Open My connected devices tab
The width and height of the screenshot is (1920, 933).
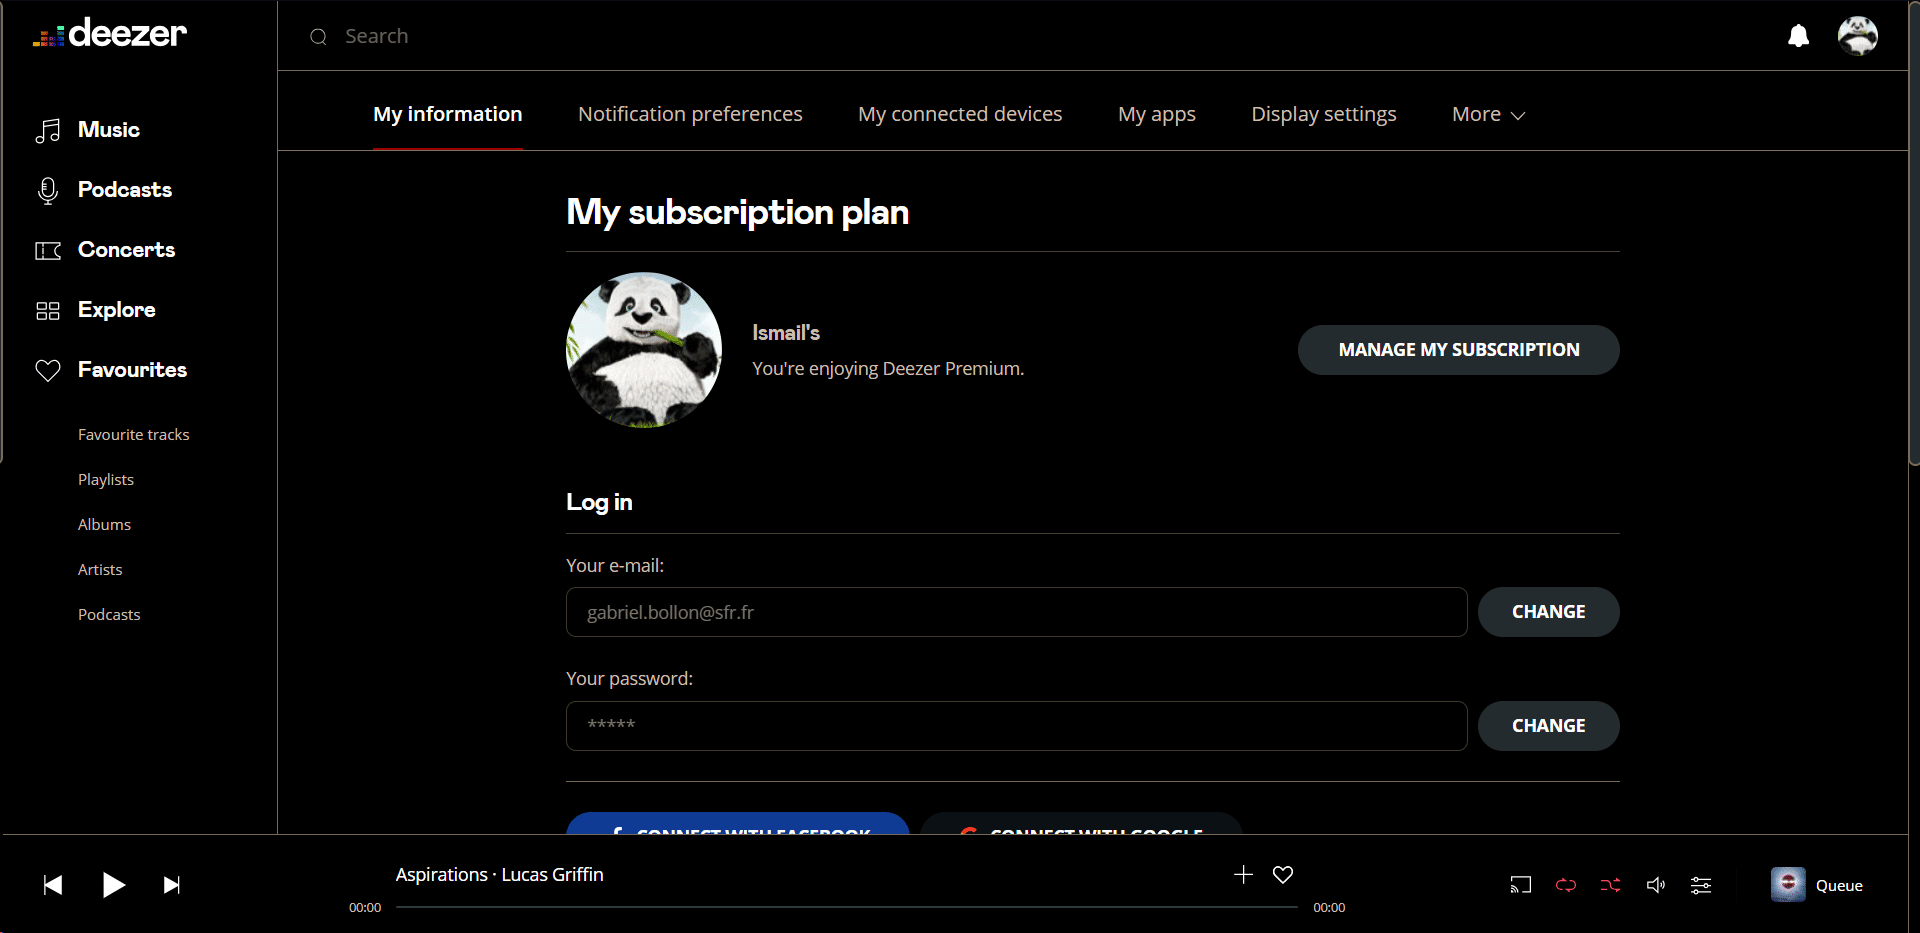click(x=960, y=115)
